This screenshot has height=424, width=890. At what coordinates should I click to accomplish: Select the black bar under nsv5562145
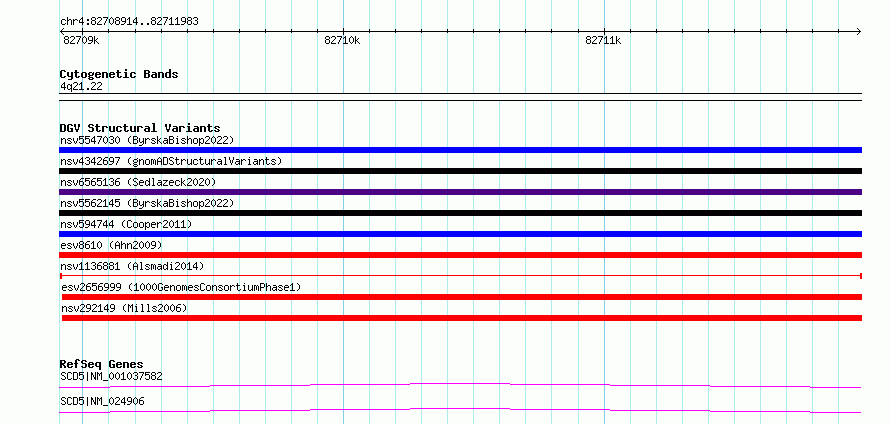460,213
